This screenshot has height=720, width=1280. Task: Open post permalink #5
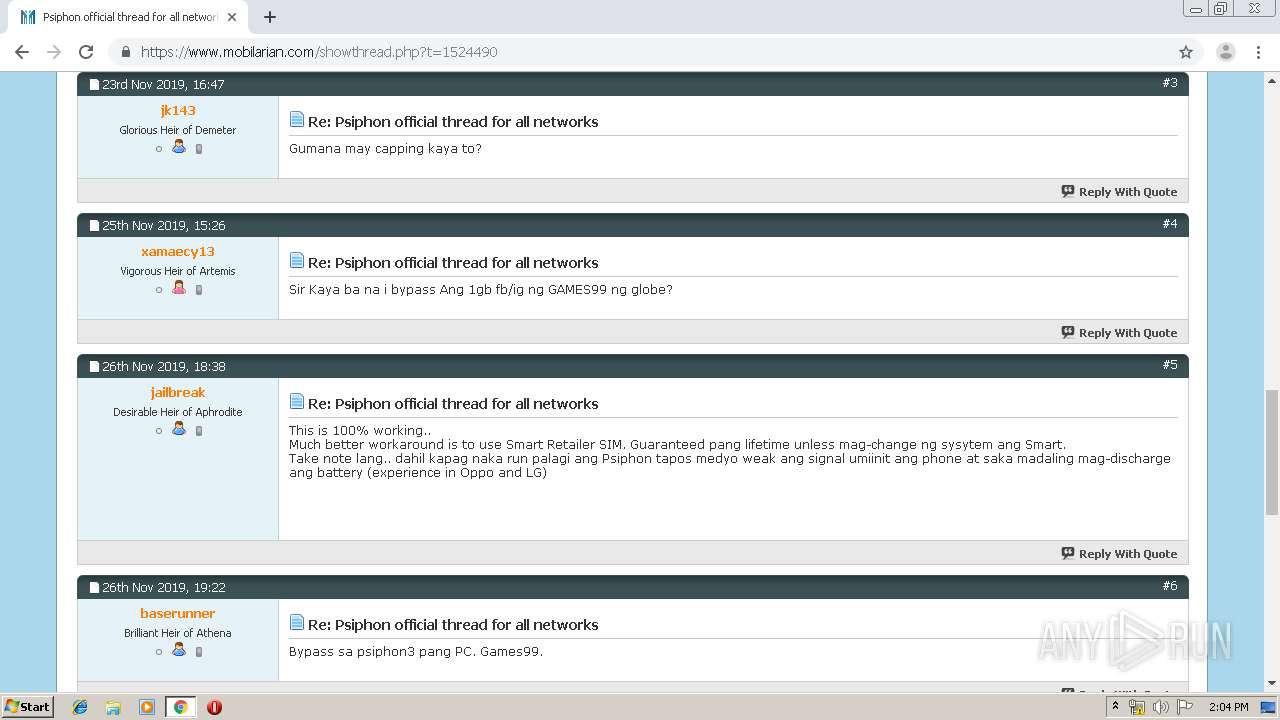(1170, 365)
